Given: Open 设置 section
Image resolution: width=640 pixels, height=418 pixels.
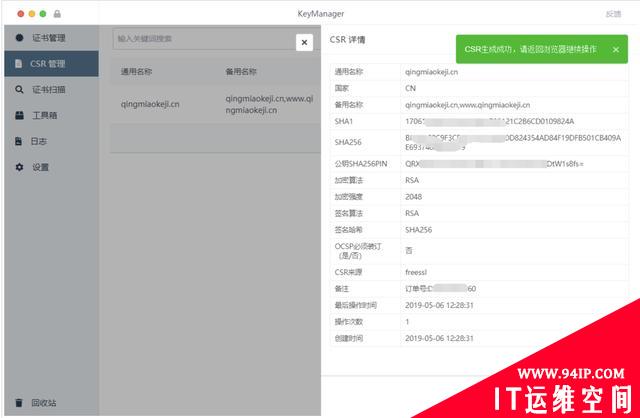Looking at the screenshot, I should pyautogui.click(x=51, y=167).
